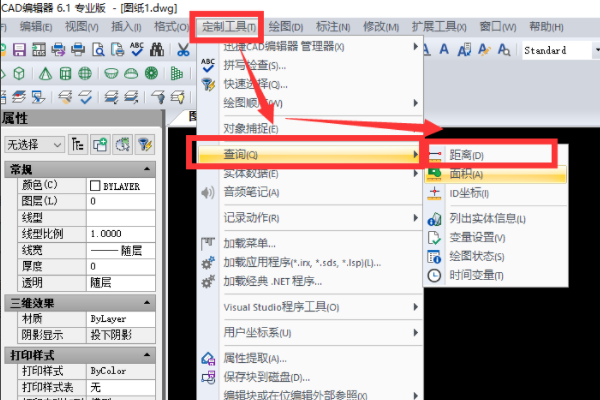This screenshot has width=600, height=400.
Task: Open the 定制工具(T) menu
Action: point(229,27)
